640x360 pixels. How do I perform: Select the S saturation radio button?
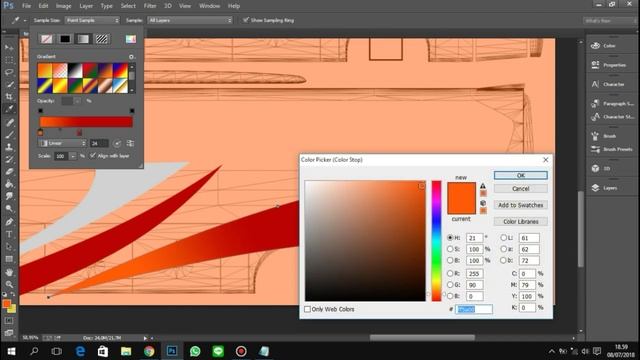pos(450,249)
